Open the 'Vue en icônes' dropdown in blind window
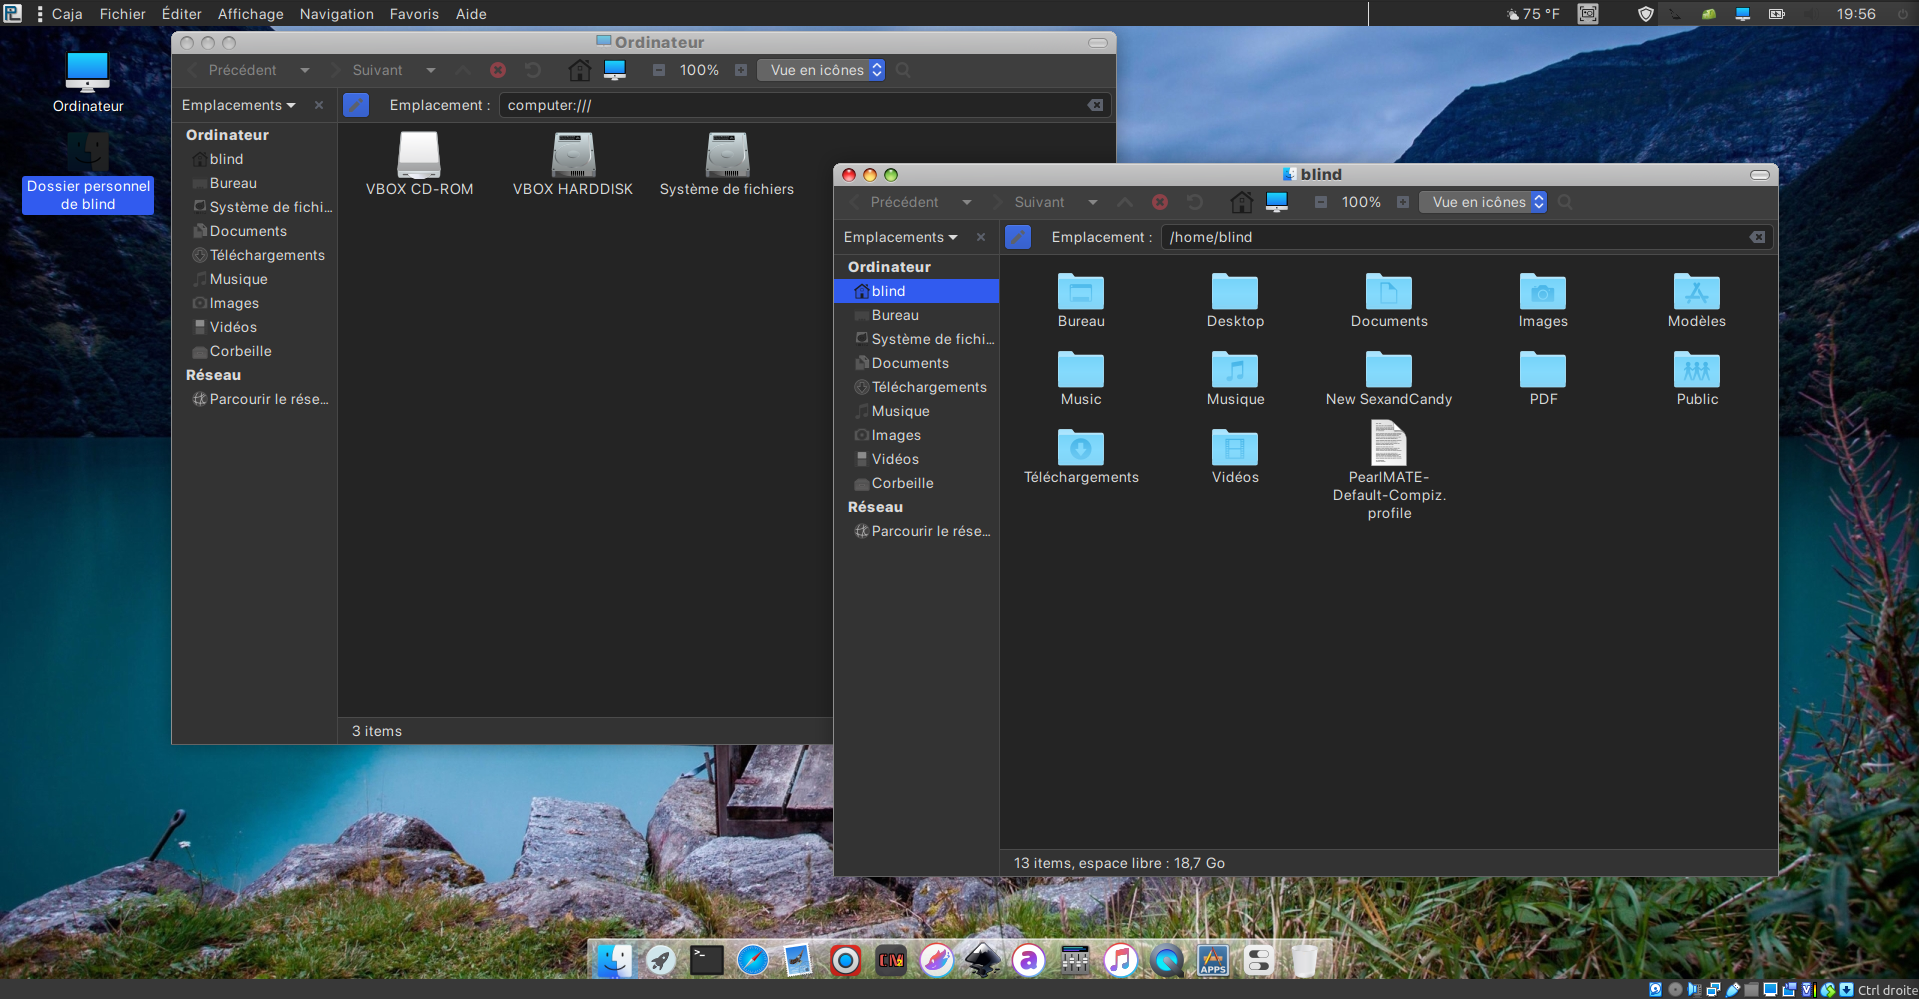The height and width of the screenshot is (999, 1919). 1483,202
